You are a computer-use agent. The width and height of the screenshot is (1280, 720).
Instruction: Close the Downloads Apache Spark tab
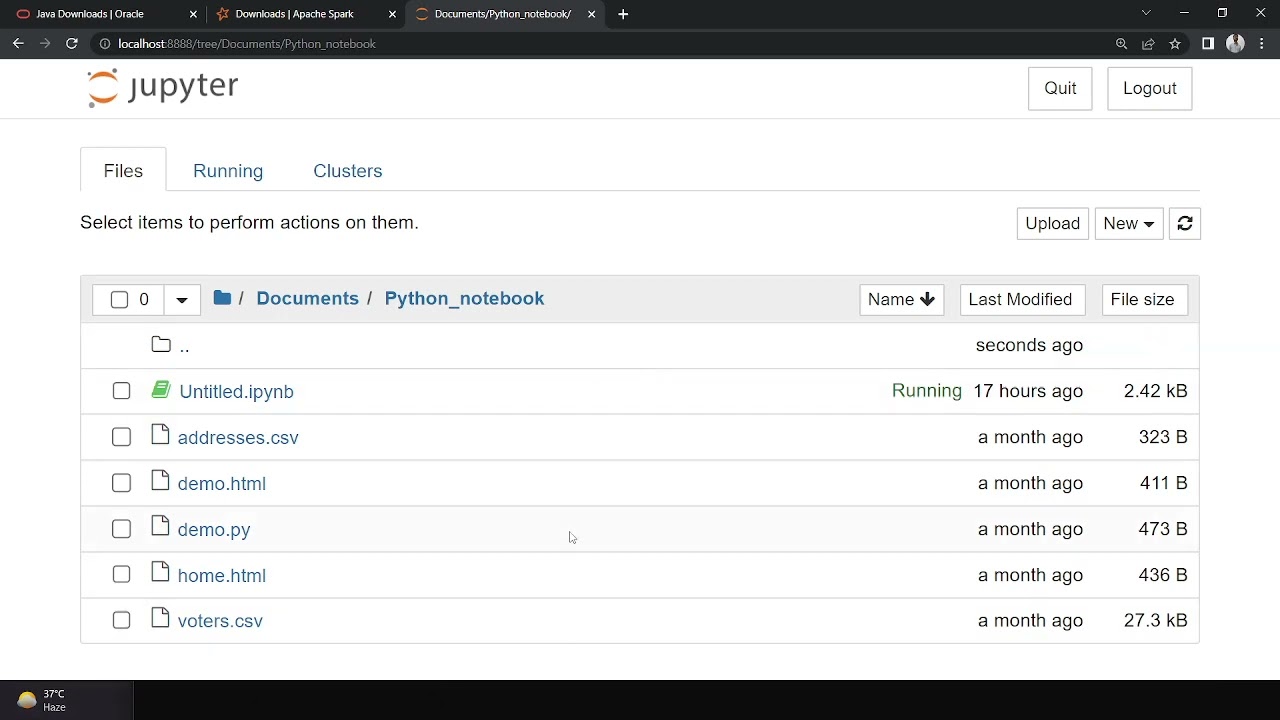[x=392, y=14]
